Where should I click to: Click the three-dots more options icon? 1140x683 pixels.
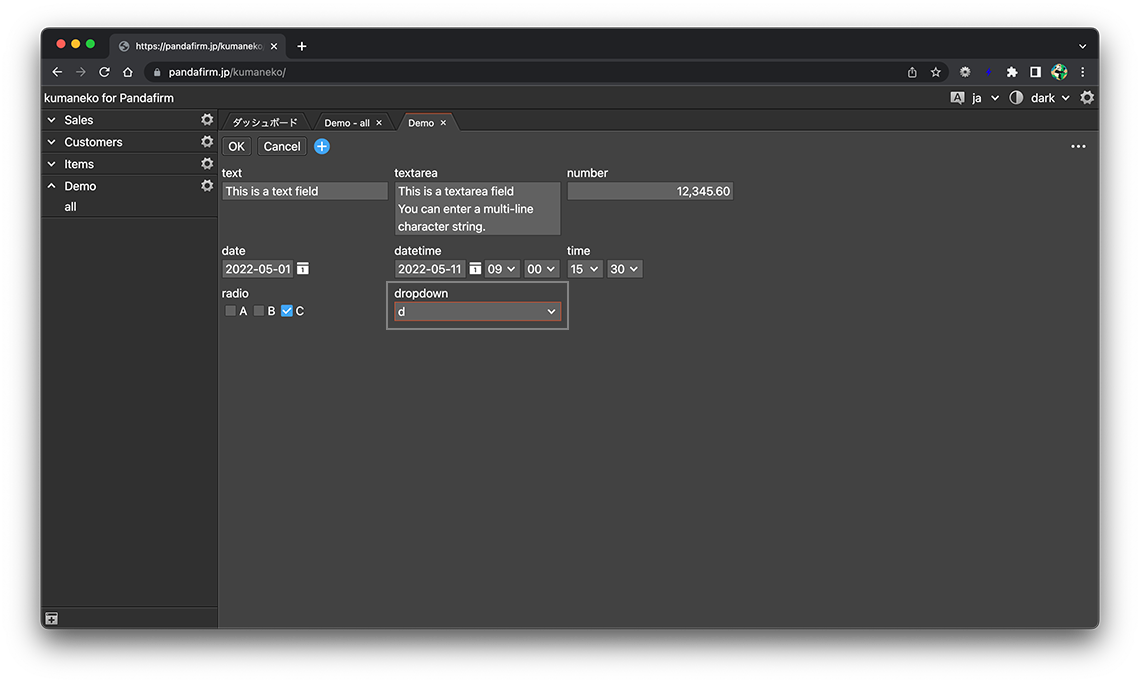[1078, 146]
